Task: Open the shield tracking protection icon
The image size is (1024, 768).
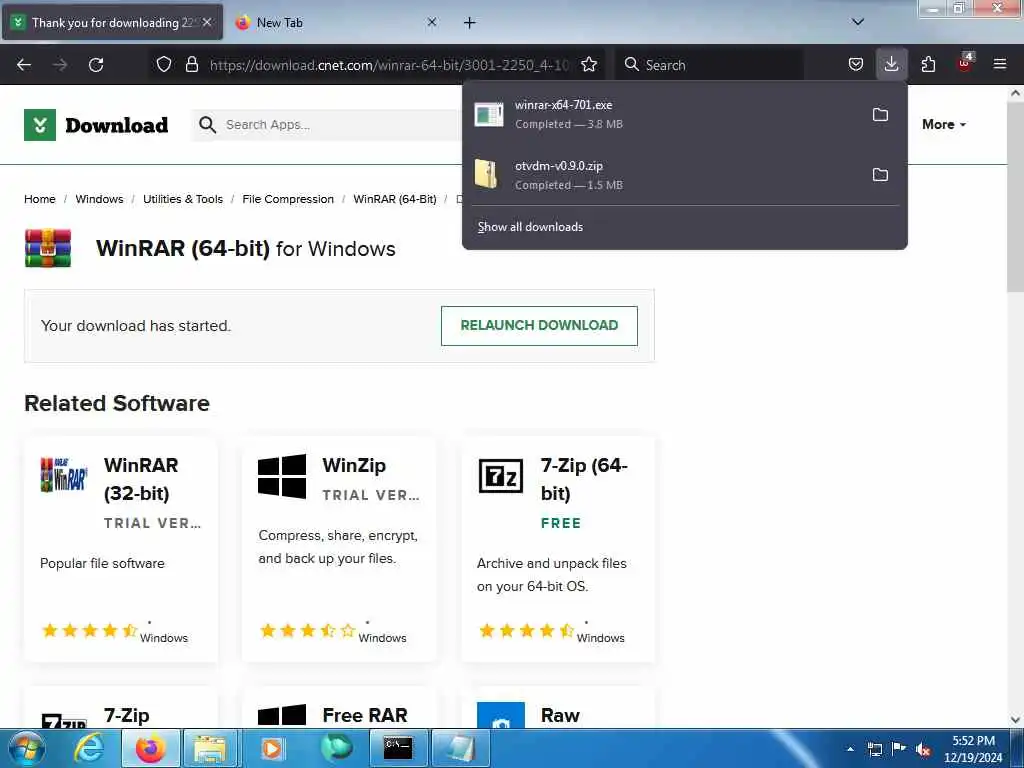Action: coord(164,65)
